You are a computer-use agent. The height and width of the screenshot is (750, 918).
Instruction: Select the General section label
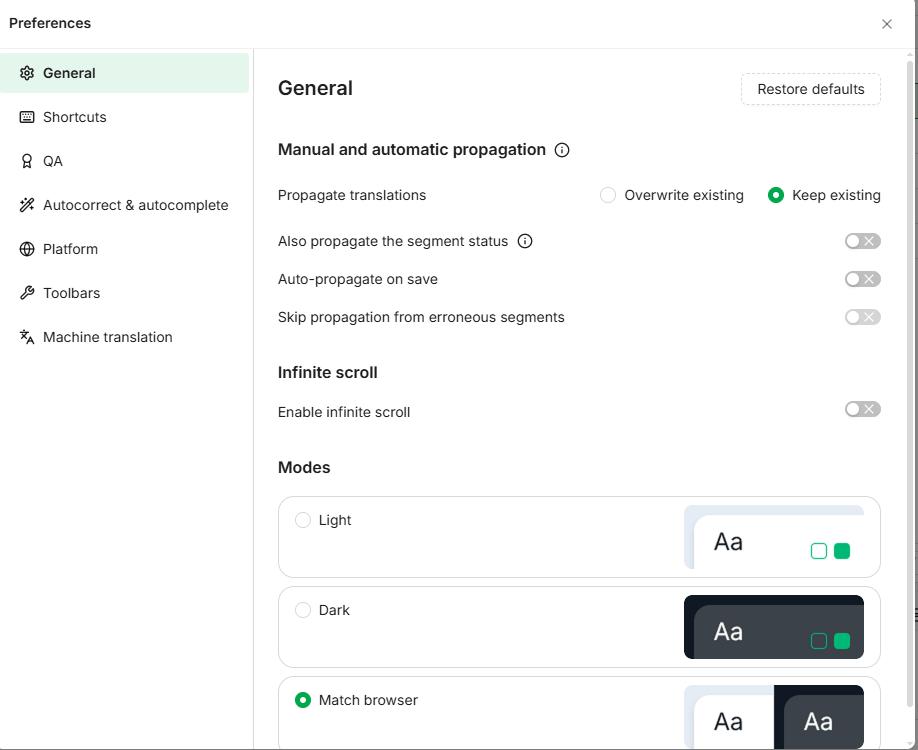tap(69, 73)
